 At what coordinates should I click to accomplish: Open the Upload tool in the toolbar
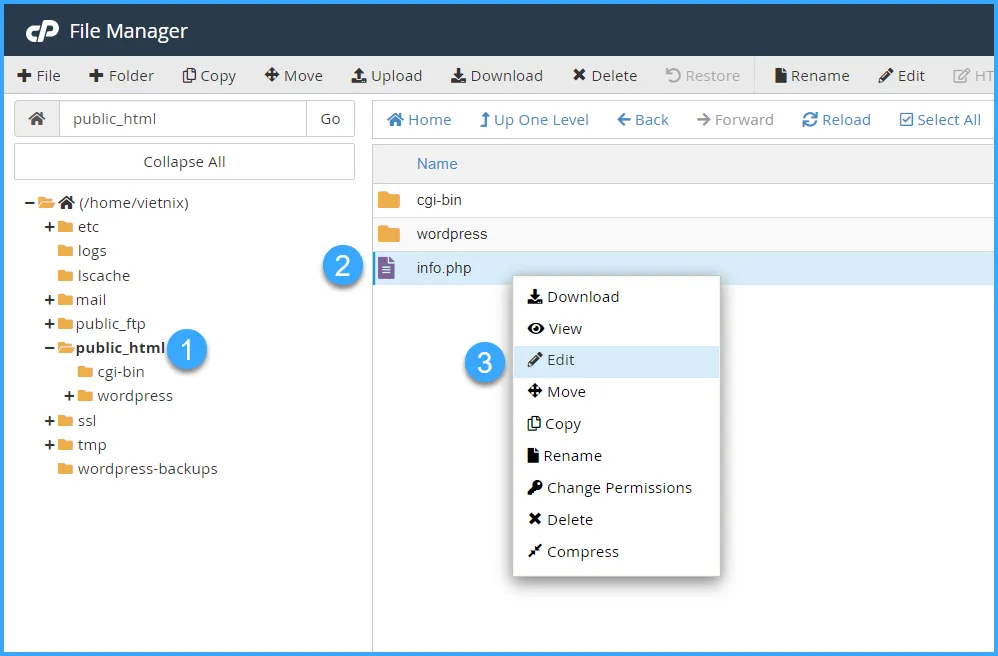[386, 75]
